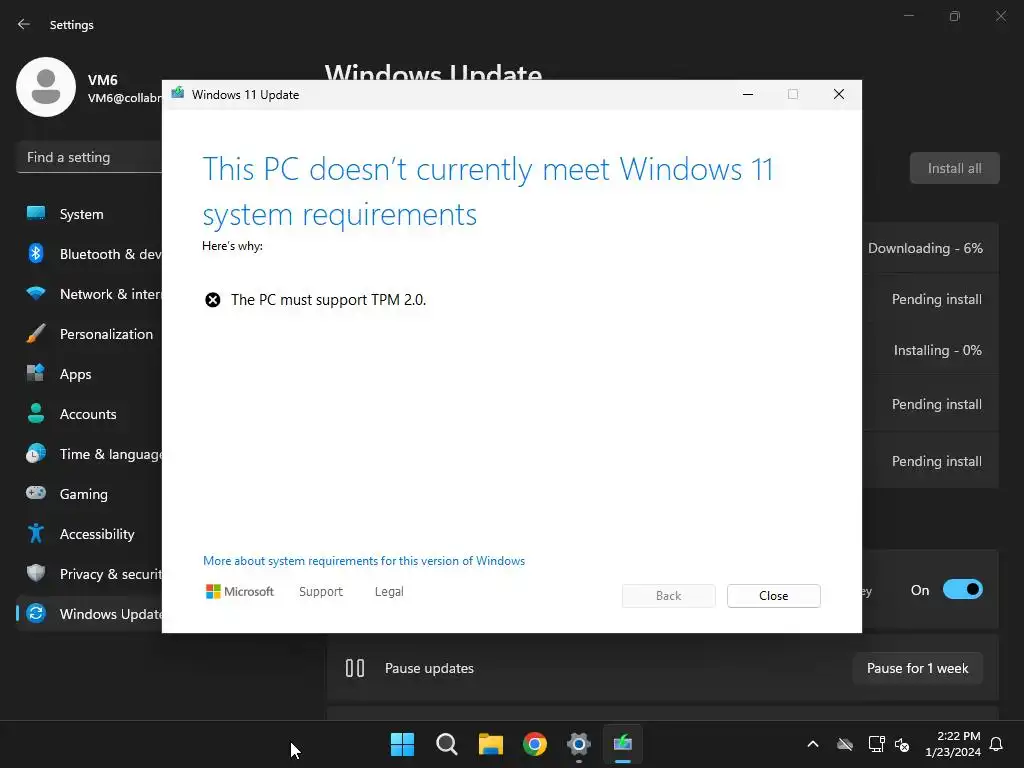Click the Downloading - 6% status
The height and width of the screenshot is (768, 1024).
click(x=925, y=248)
